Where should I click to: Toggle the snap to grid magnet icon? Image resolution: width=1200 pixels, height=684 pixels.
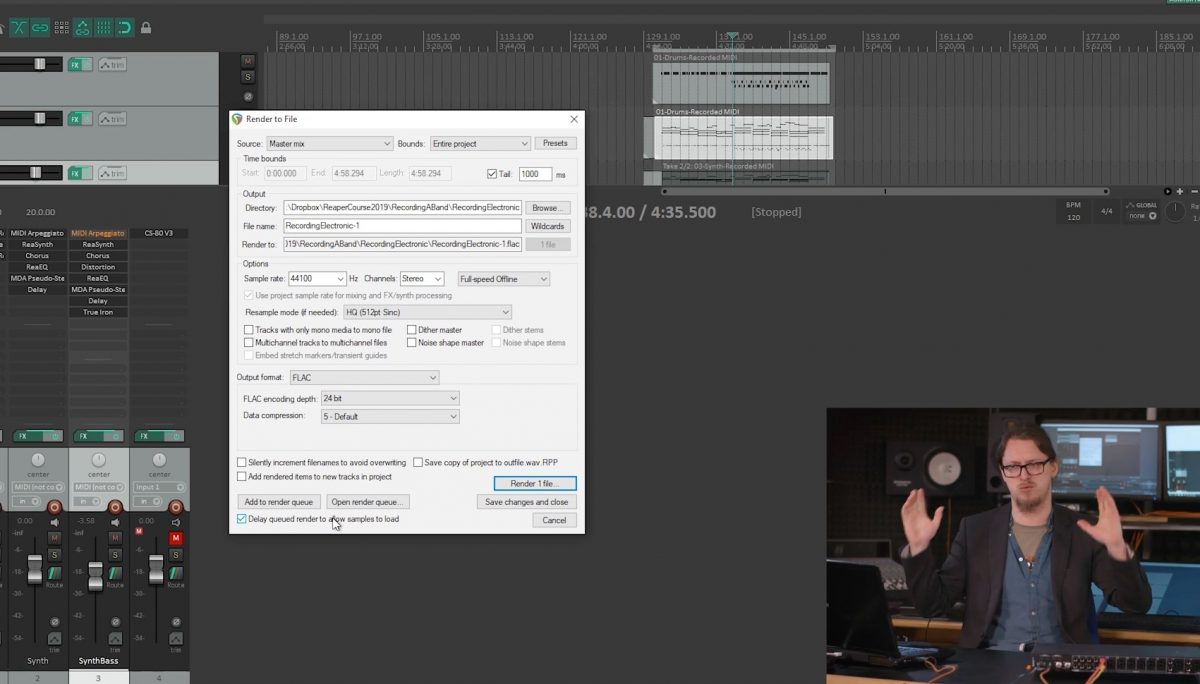[x=124, y=28]
